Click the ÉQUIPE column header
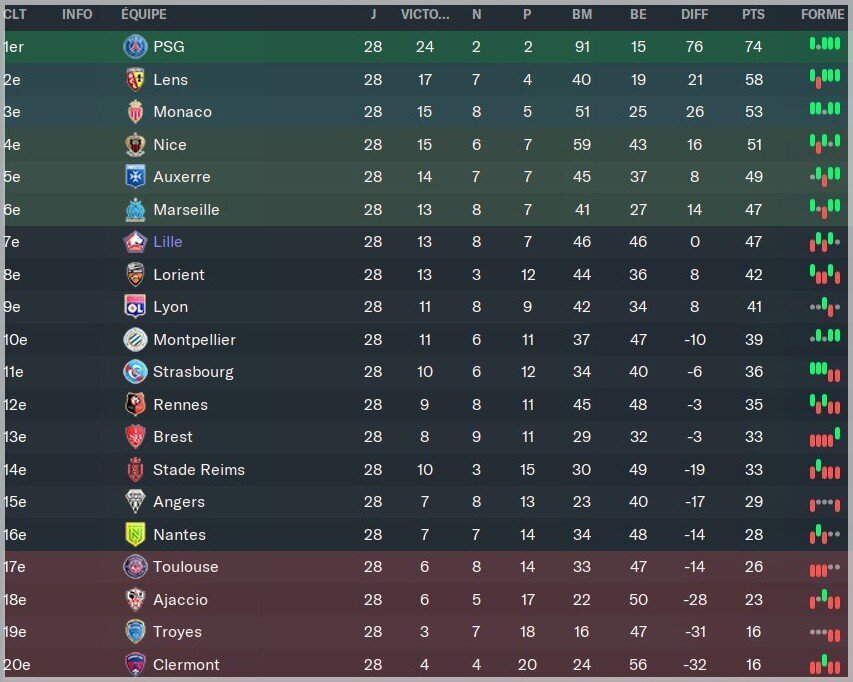This screenshot has height=682, width=853. (144, 15)
